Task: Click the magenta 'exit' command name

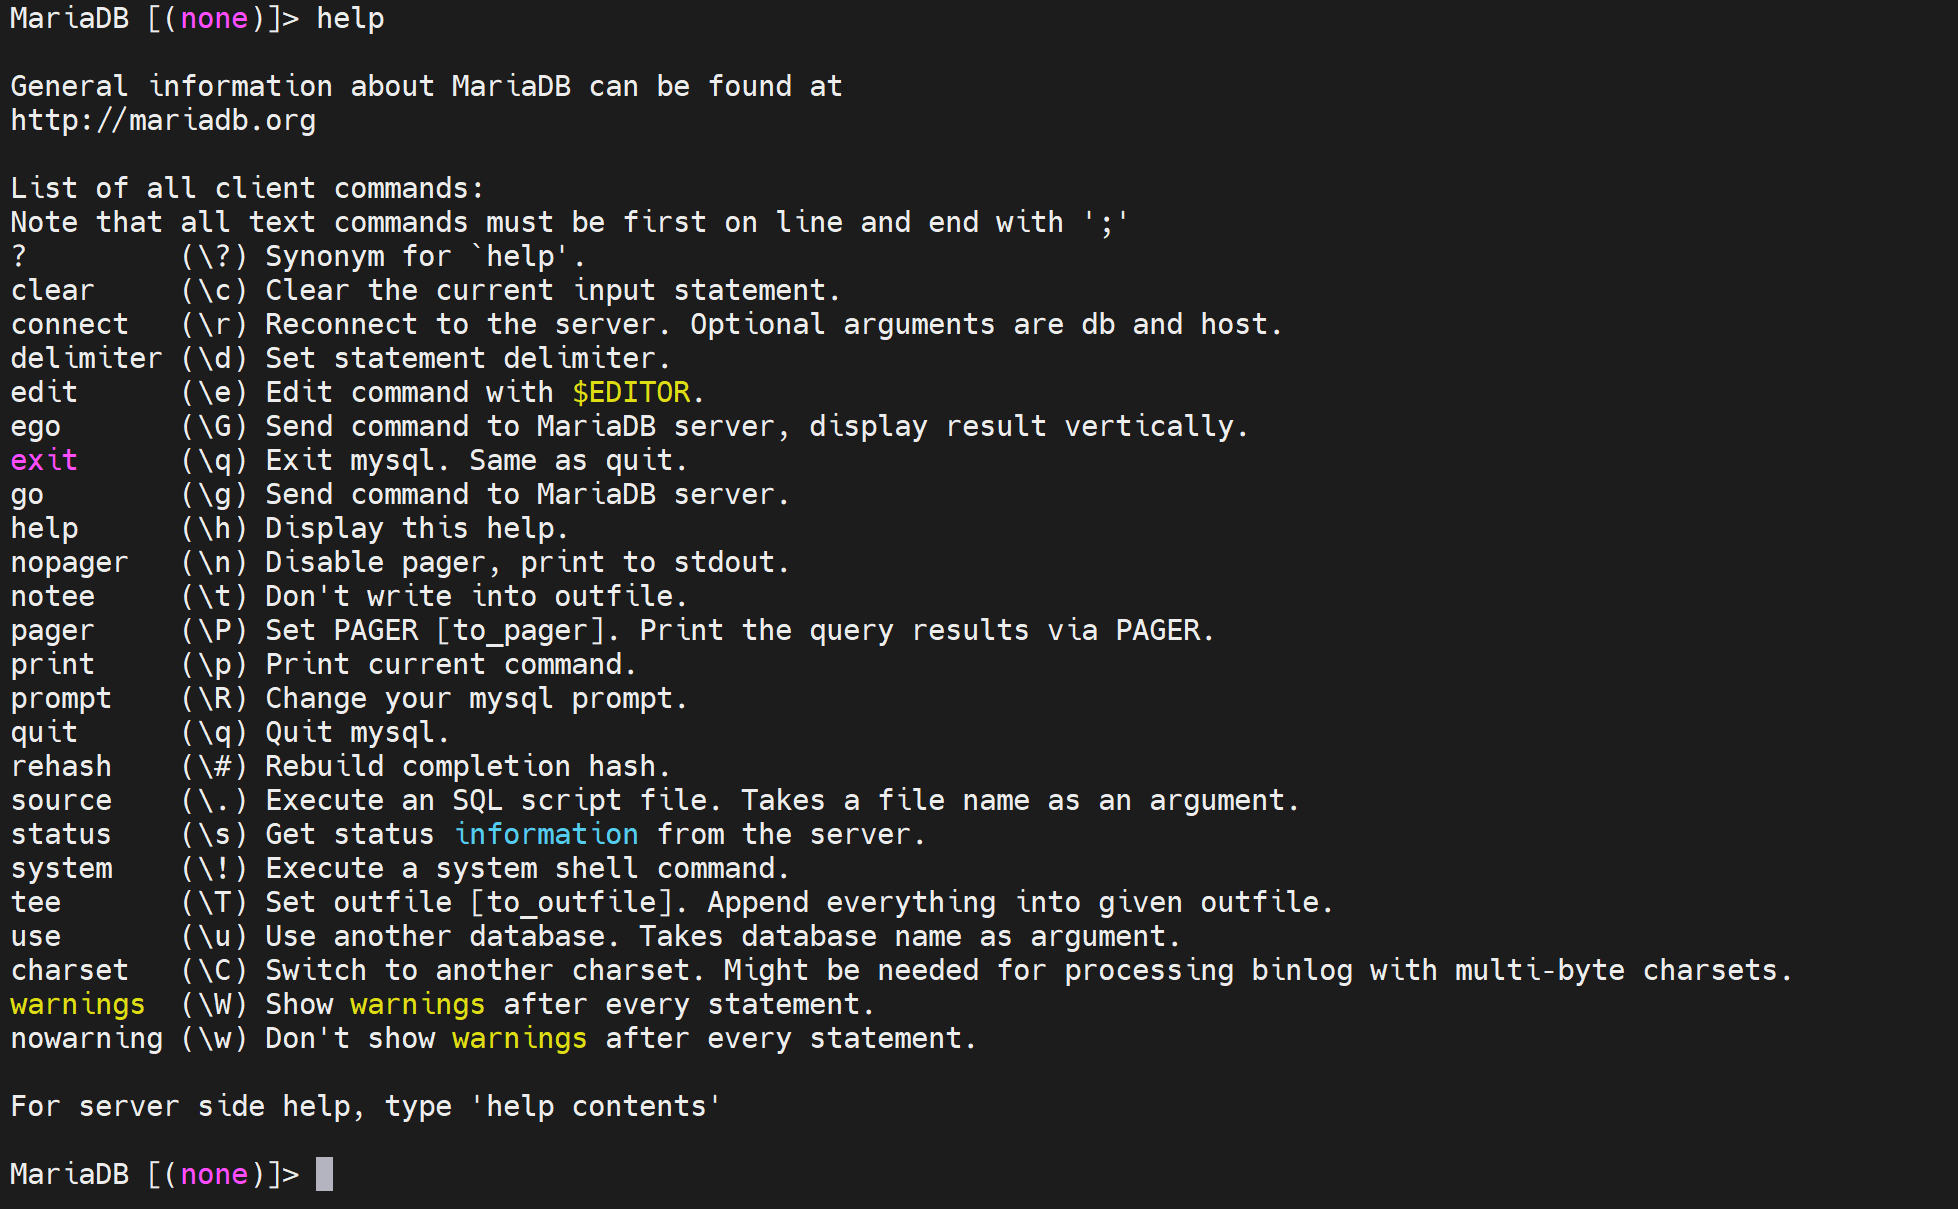Action: [44, 461]
